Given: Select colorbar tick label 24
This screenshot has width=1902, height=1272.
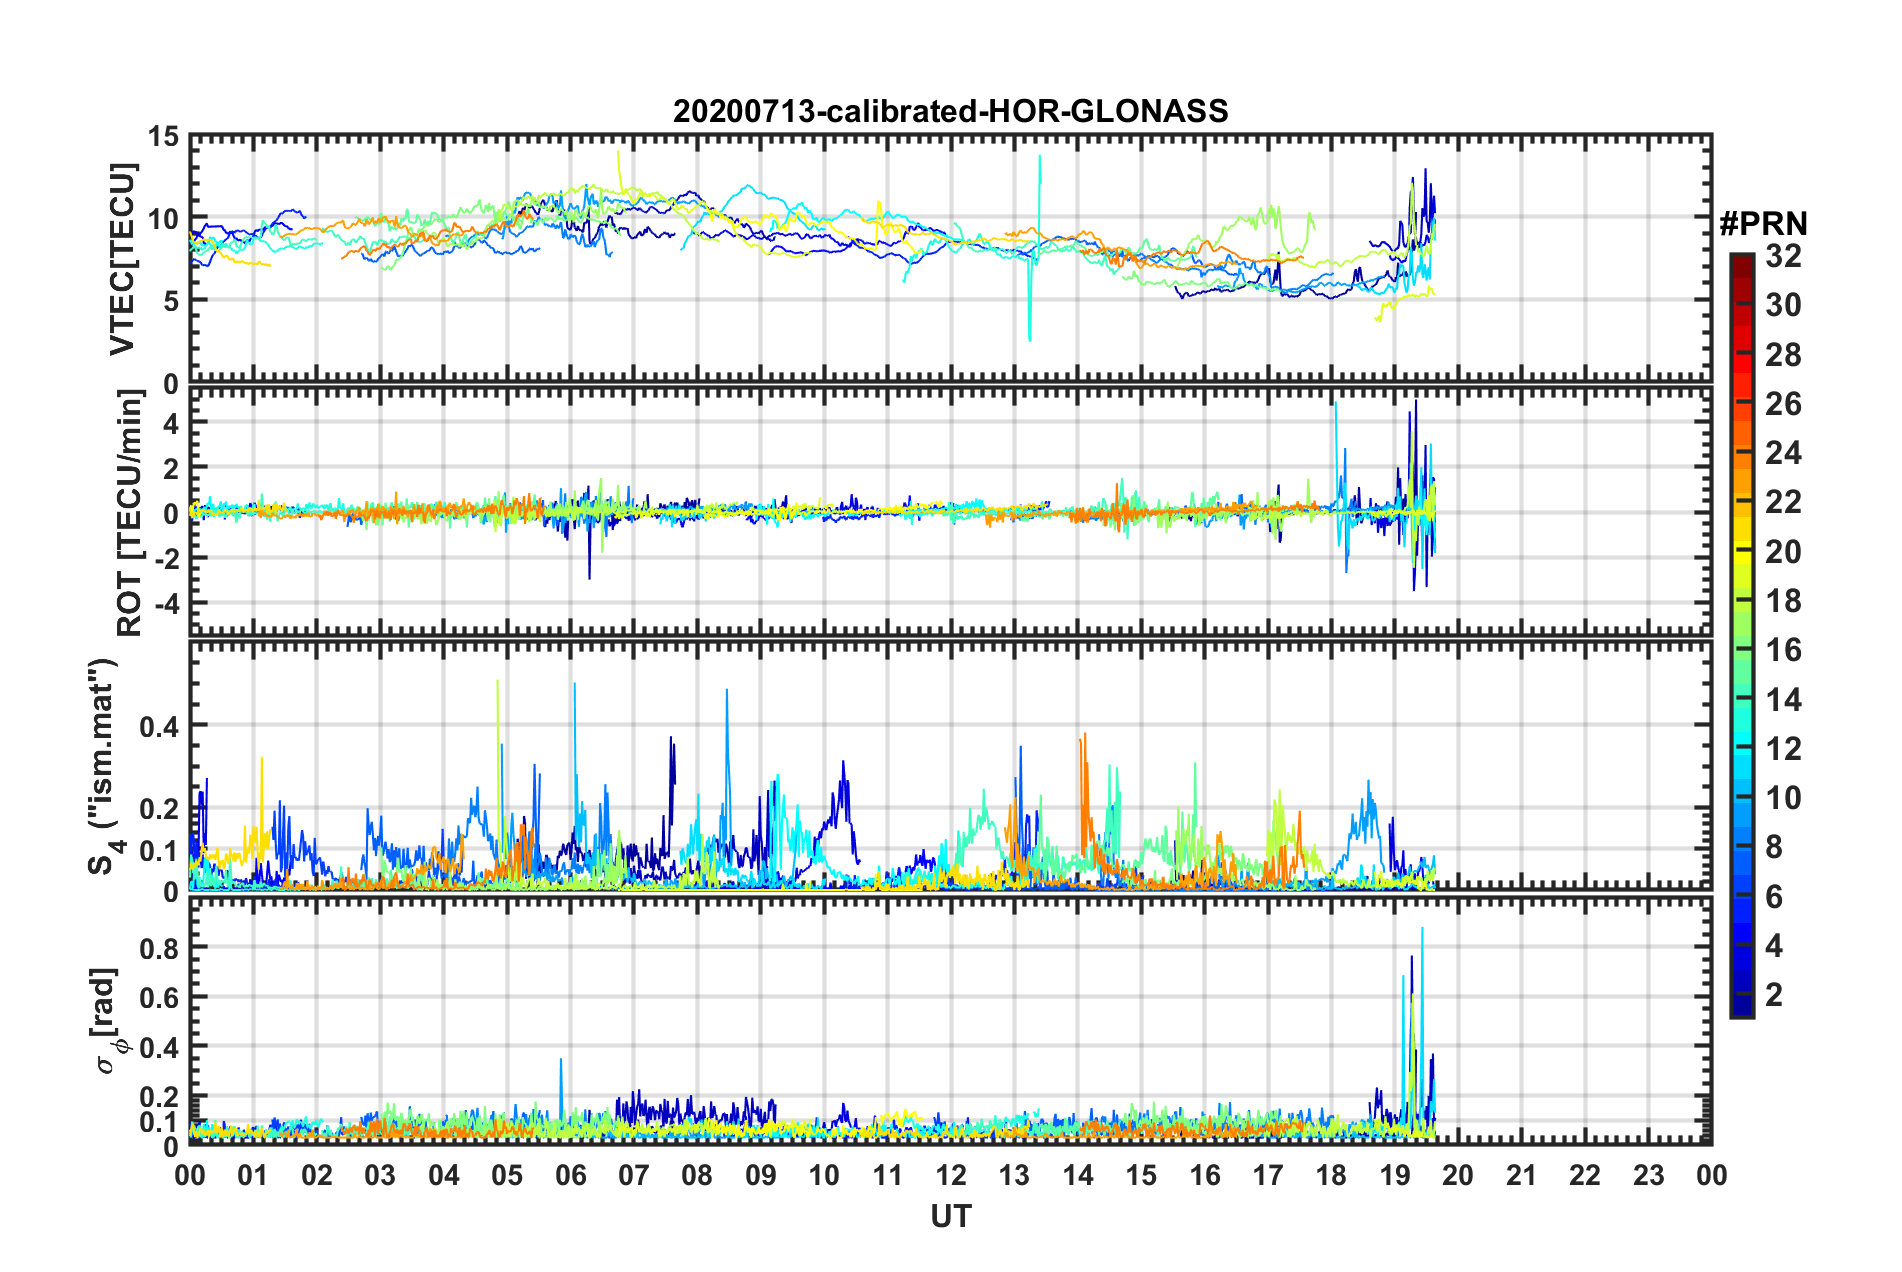Looking at the screenshot, I should pos(1783,453).
